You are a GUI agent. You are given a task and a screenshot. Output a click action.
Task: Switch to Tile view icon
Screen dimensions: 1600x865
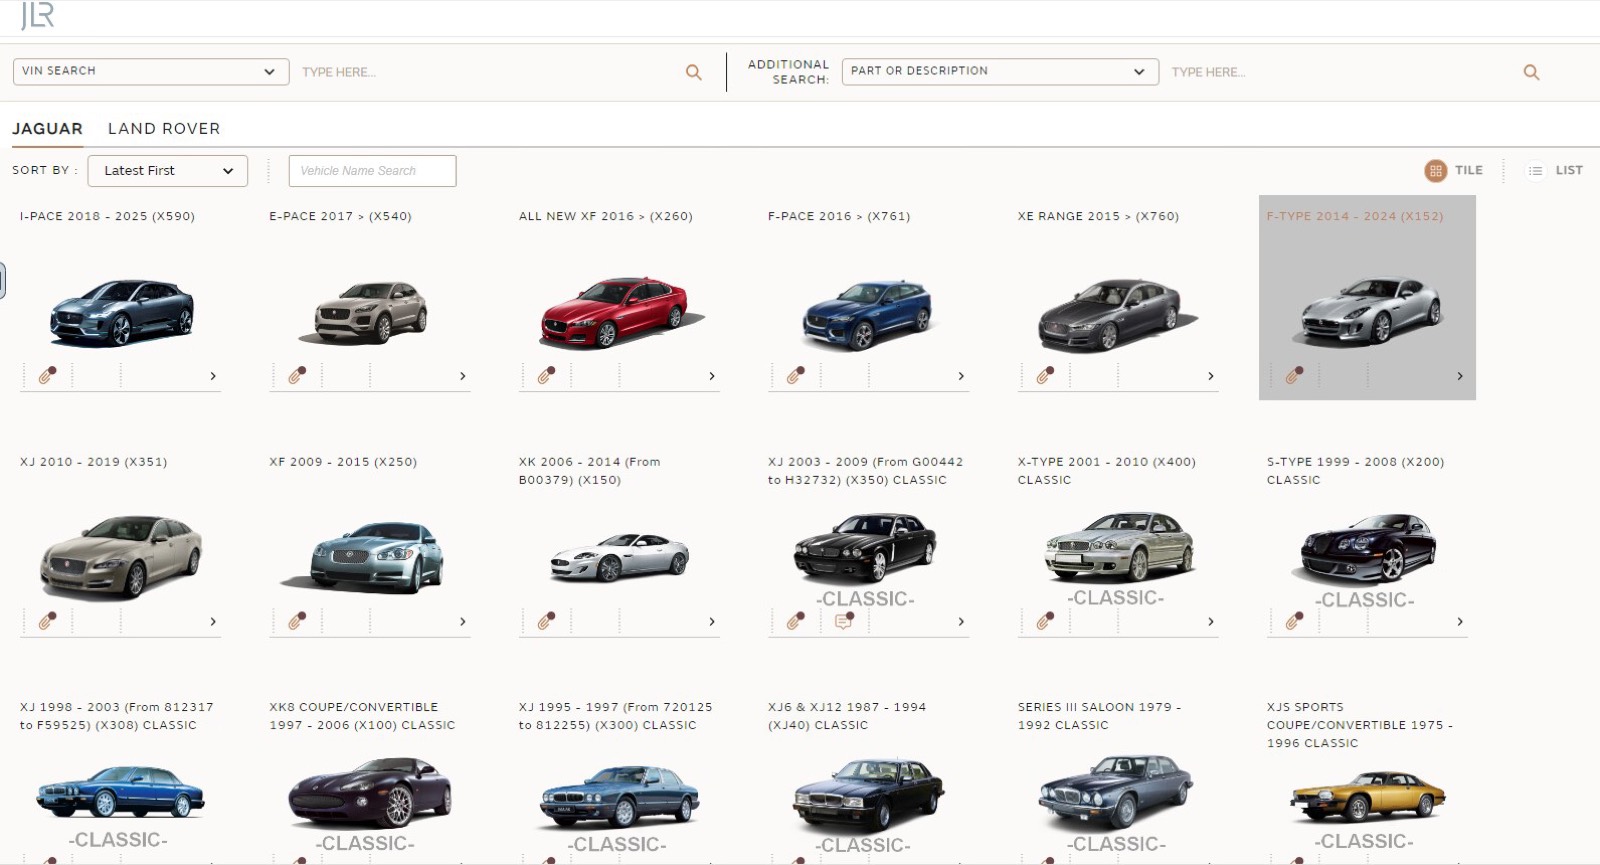(x=1435, y=171)
